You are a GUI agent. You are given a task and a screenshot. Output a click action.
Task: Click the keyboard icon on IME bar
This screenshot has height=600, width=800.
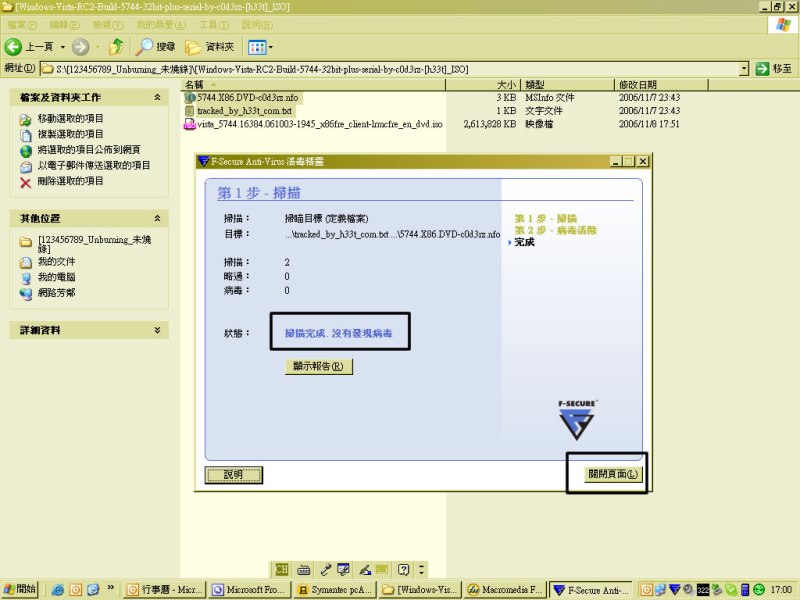point(304,569)
